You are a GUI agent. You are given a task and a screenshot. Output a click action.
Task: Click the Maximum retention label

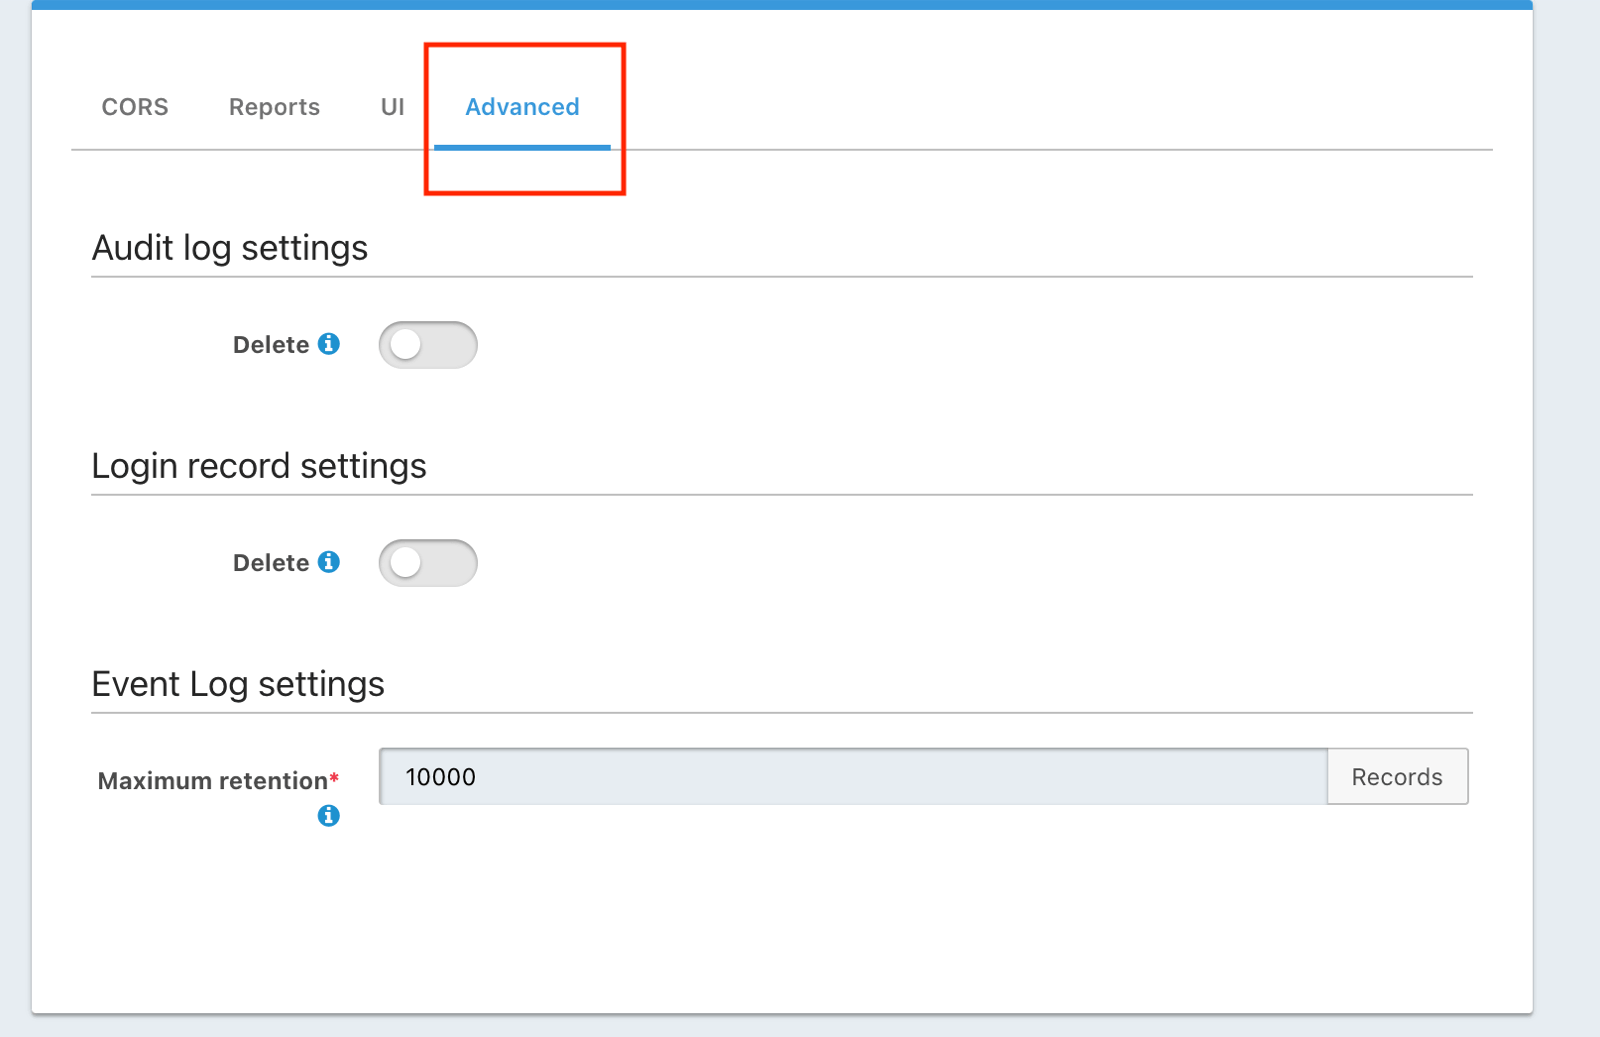click(218, 781)
